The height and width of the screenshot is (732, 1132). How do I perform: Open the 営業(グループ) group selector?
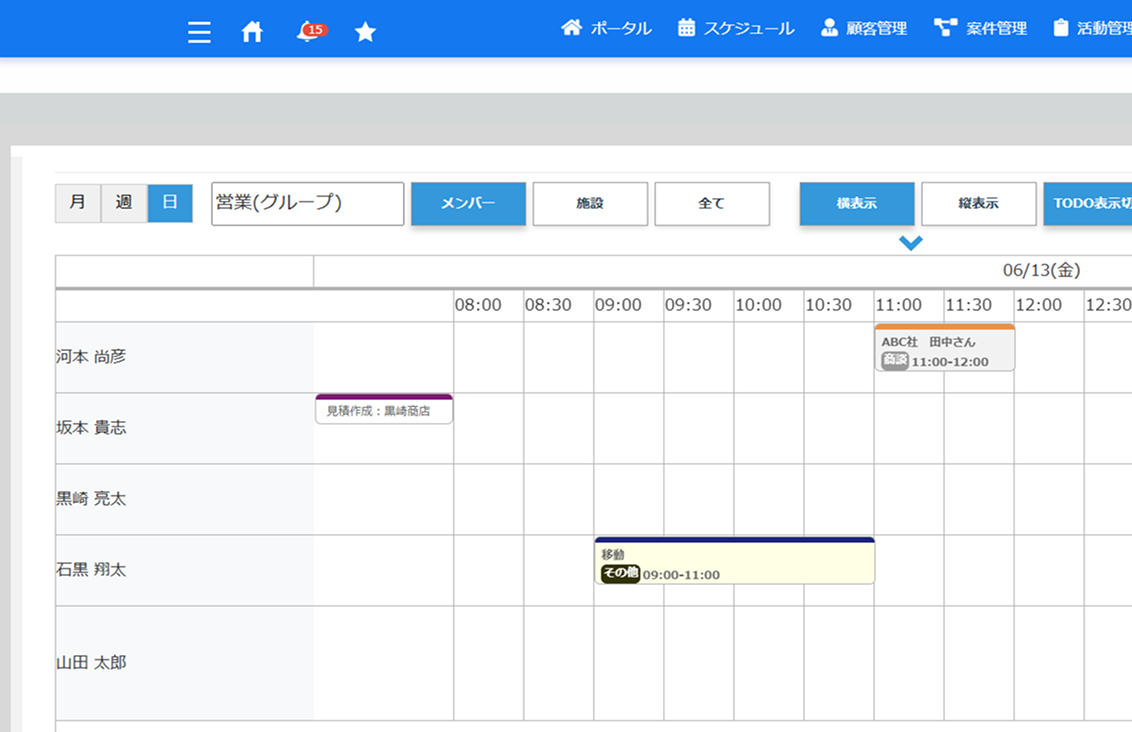click(308, 203)
